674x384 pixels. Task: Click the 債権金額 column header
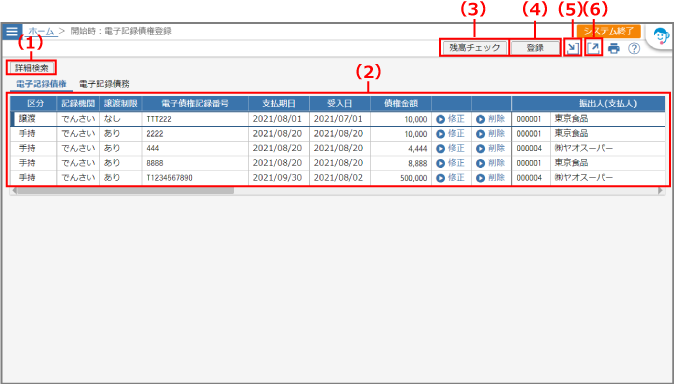401,104
